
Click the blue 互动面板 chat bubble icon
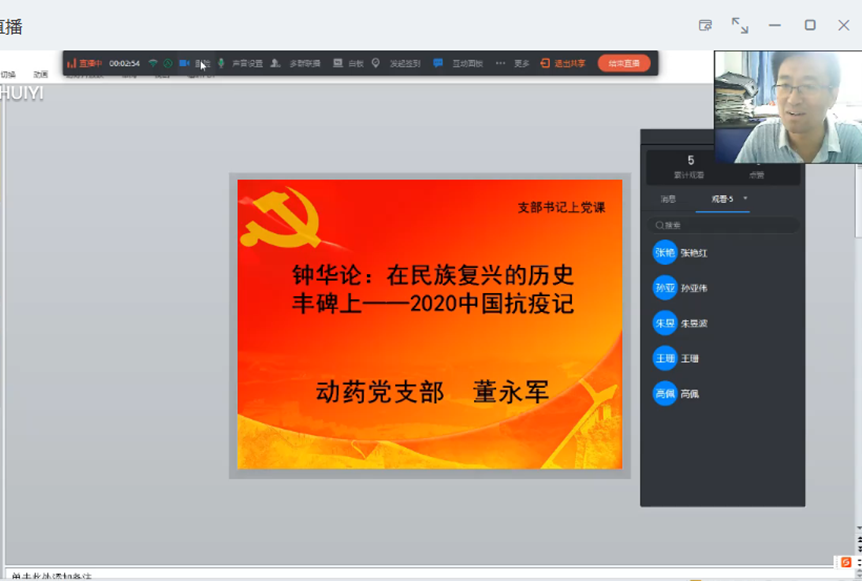click(x=438, y=63)
